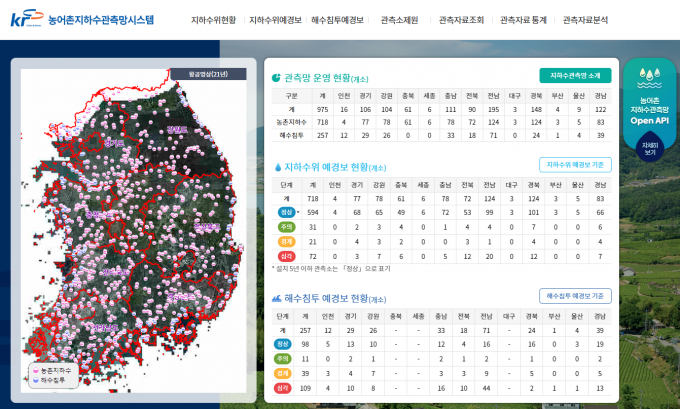Click the 해수침투 예경보 기준 button

pyautogui.click(x=575, y=296)
